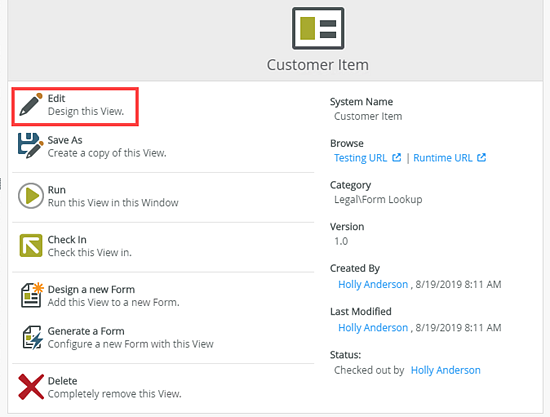Click the Check In arrow icon
Image resolution: width=550 pixels, height=417 pixels.
[x=31, y=246]
